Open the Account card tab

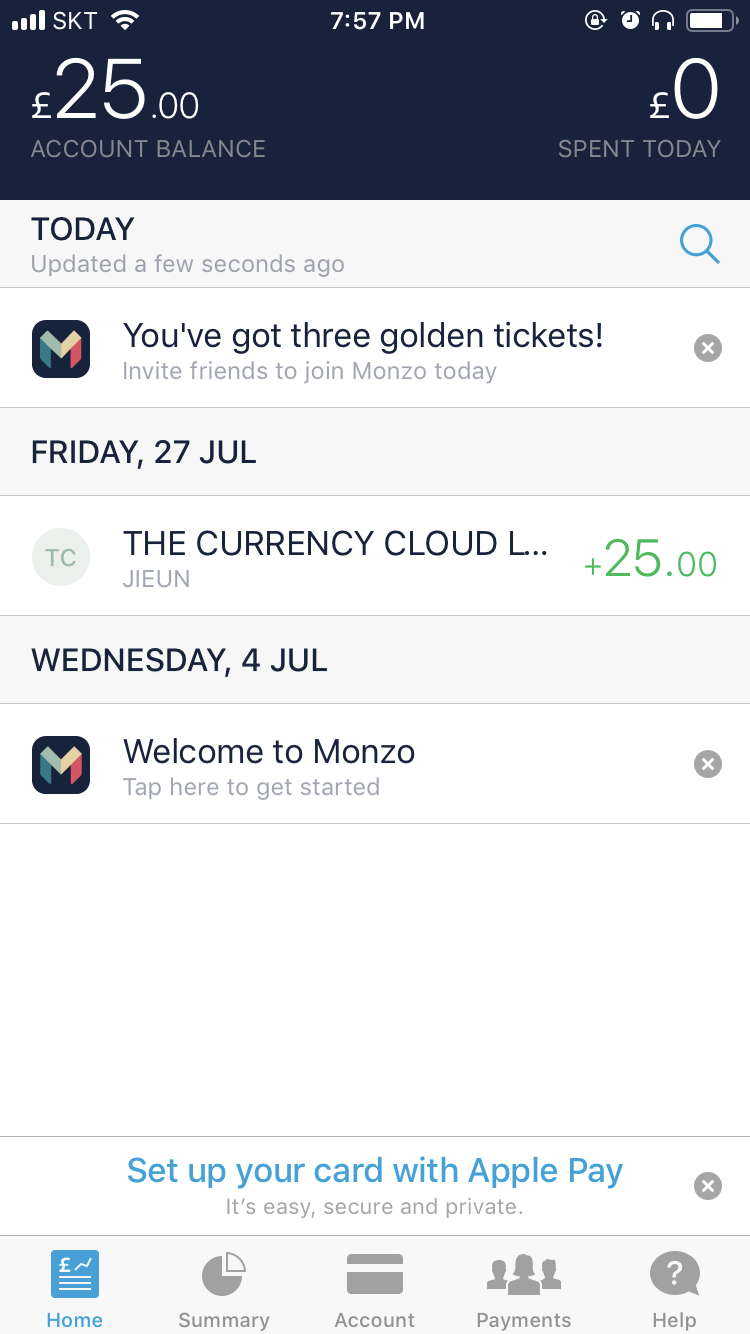(375, 1291)
